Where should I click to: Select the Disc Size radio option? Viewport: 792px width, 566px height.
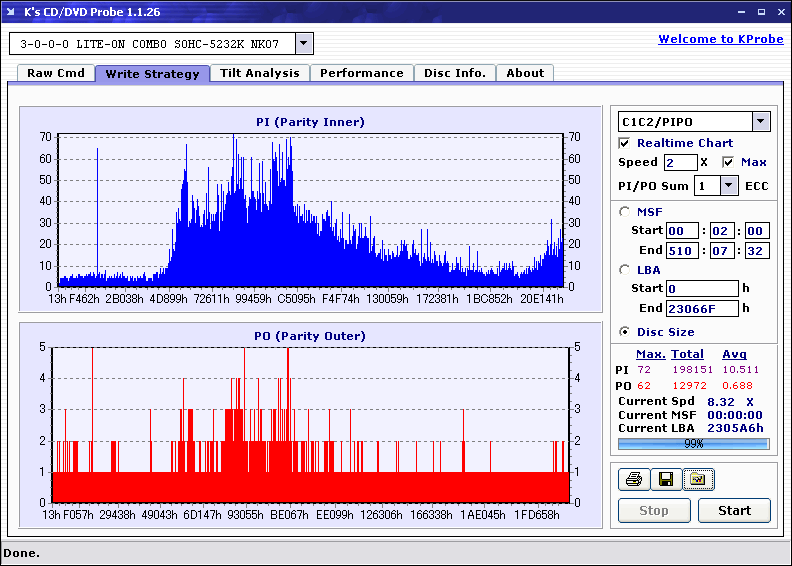pyautogui.click(x=625, y=332)
